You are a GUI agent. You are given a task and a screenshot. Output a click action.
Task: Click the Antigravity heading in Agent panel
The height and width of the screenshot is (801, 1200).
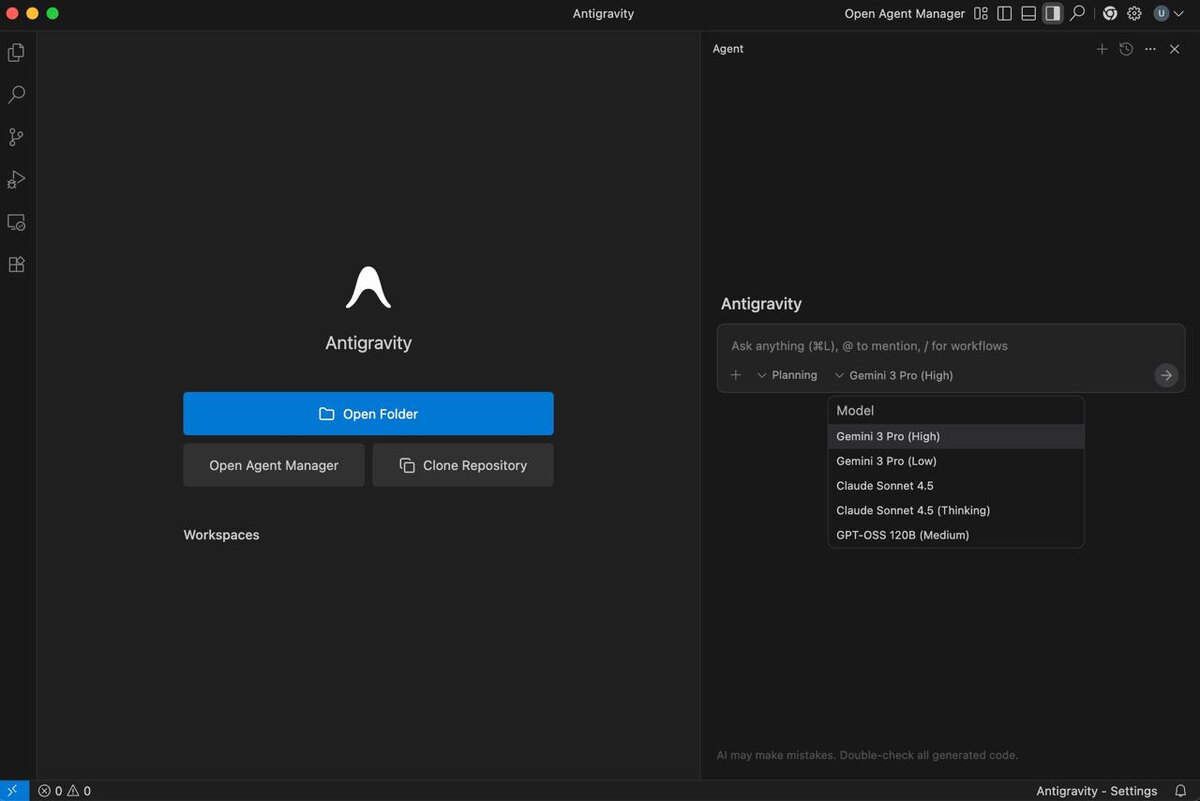pyautogui.click(x=761, y=304)
